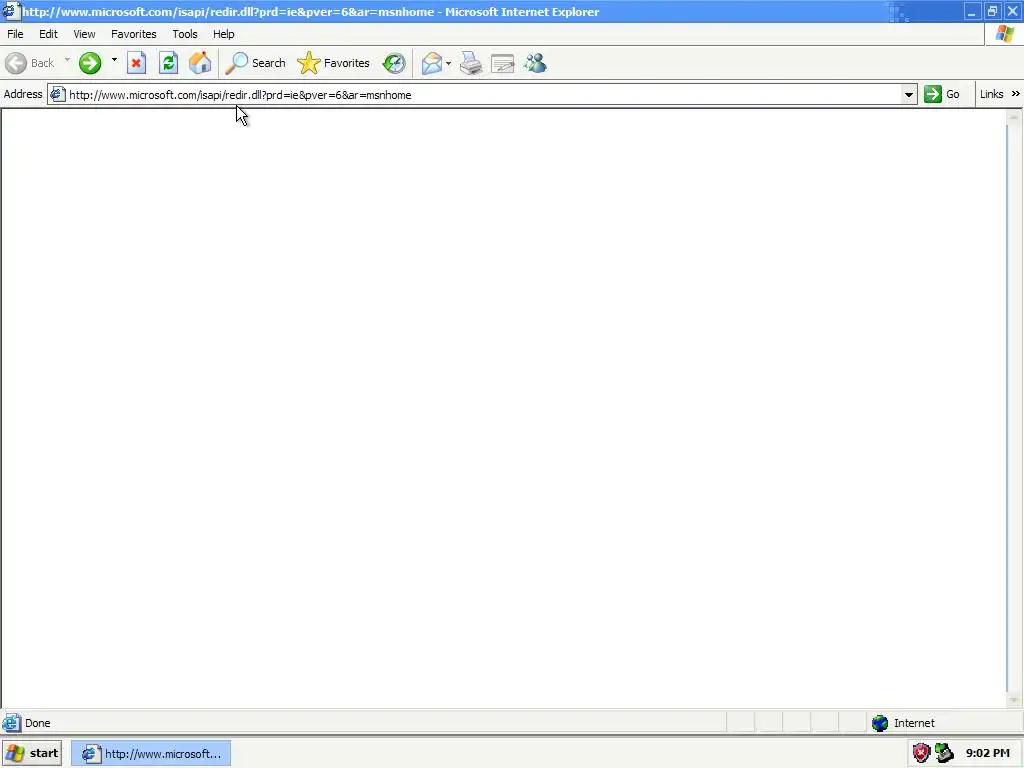Click the scrollbar down arrow
This screenshot has width=1024, height=768.
1014,701
